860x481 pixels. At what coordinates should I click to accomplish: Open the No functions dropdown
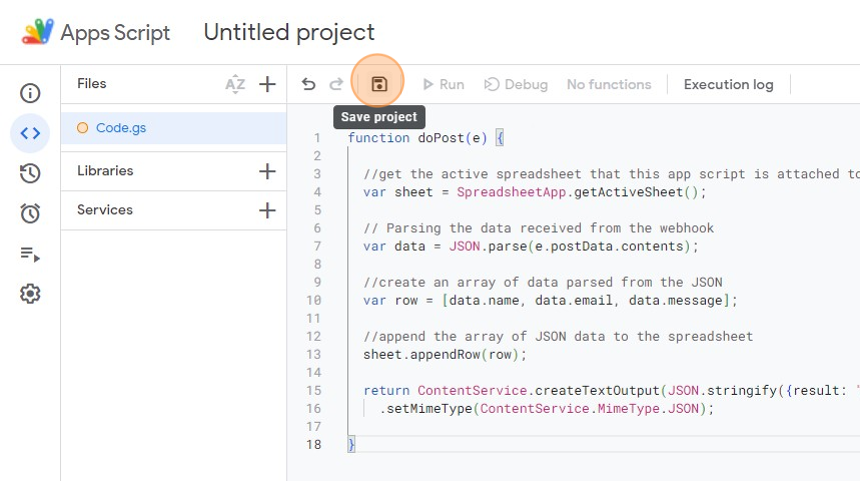coord(608,85)
